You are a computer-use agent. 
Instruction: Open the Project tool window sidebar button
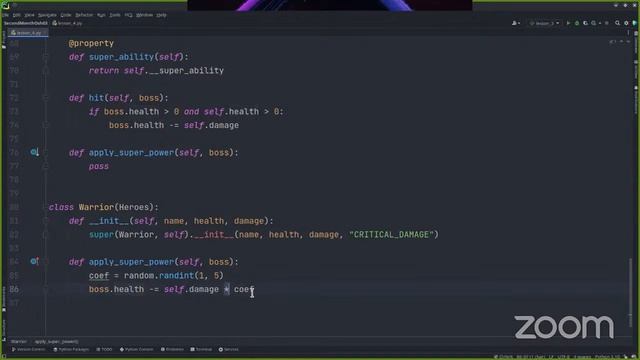[x=4, y=40]
